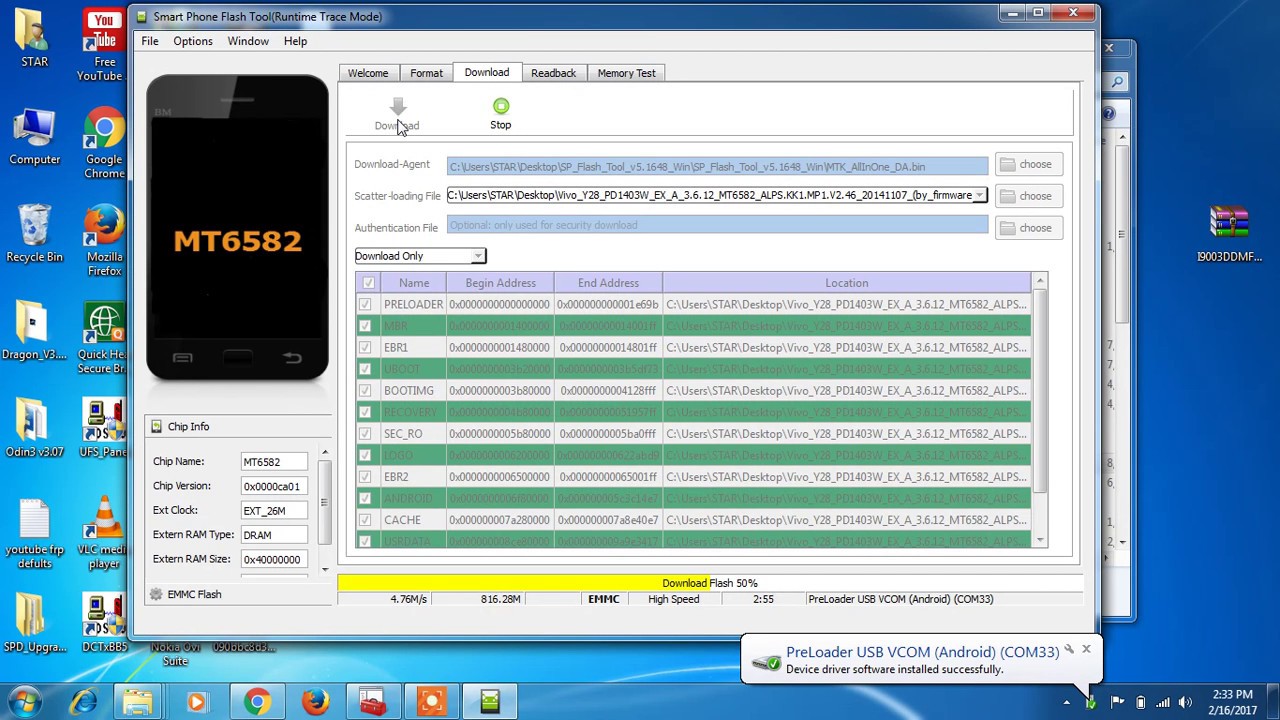Launch DCTxBB5 desktop shortcut

coord(104,624)
